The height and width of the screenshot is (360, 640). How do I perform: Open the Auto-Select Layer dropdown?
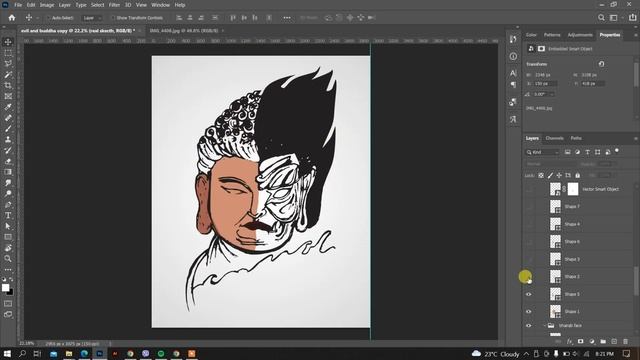coord(92,18)
